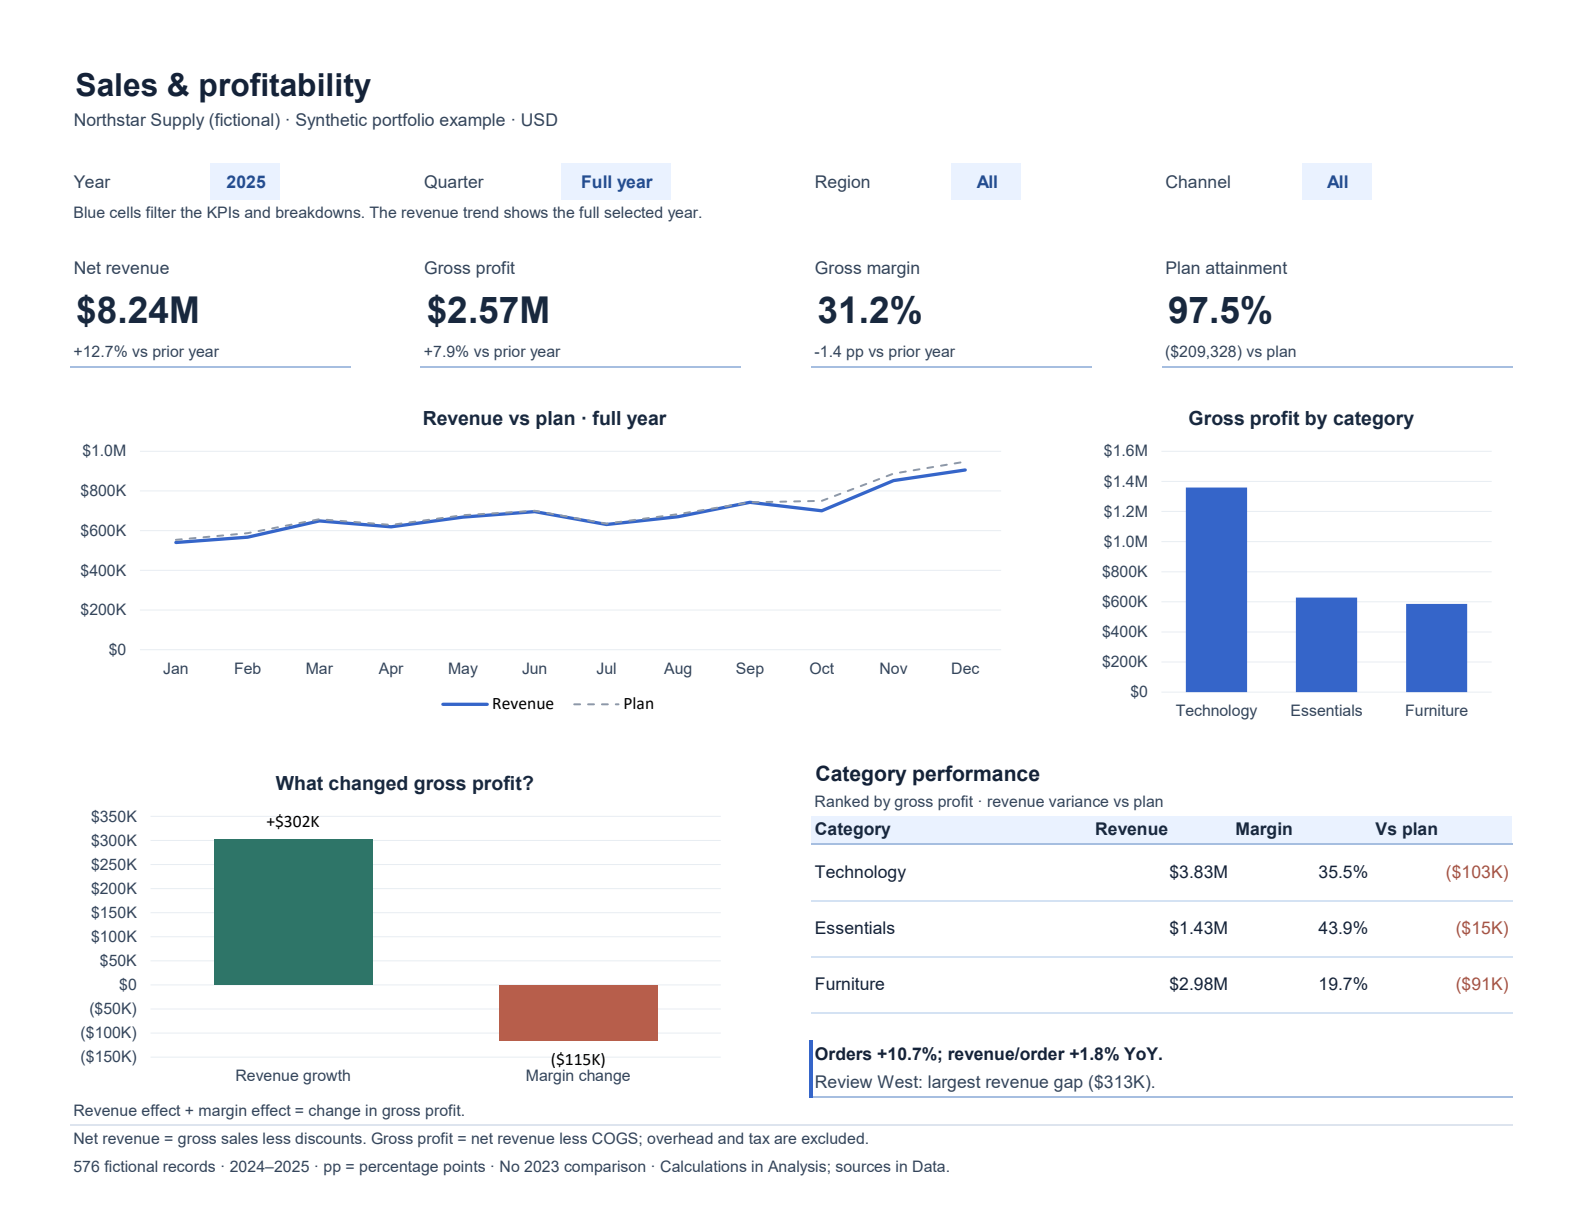This screenshot has width=1584, height=1224.
Task: Click the Review West revenue gap note
Action: tap(985, 1082)
